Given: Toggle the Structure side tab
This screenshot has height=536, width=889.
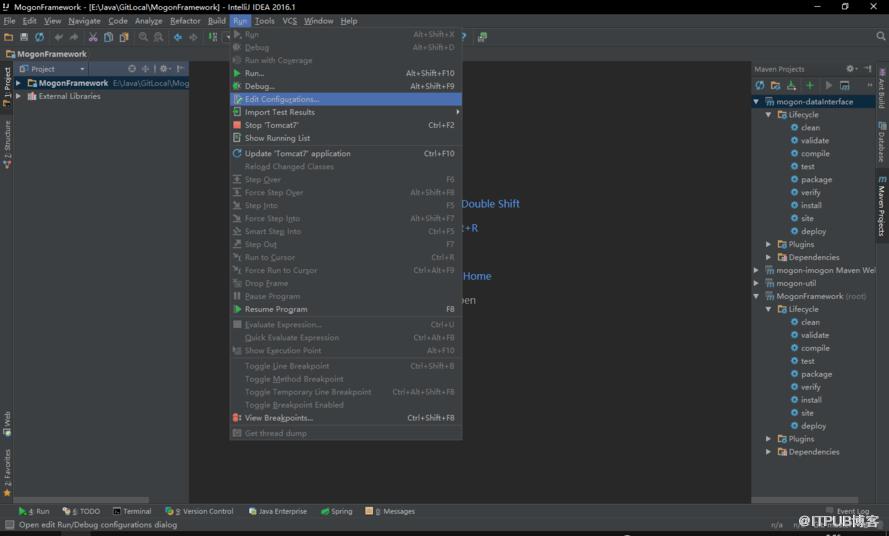Looking at the screenshot, I should point(7,144).
